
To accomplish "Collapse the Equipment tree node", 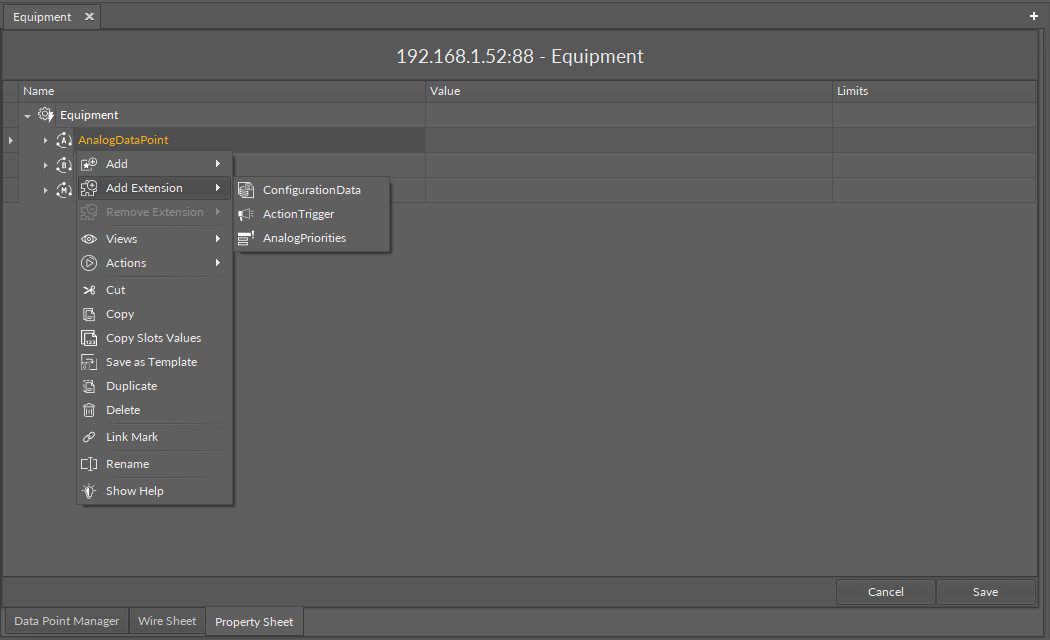I will point(28,116).
